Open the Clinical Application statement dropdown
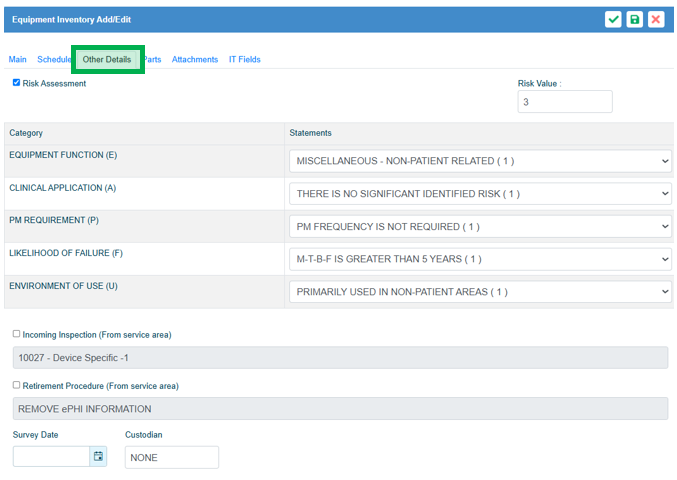 pos(480,194)
